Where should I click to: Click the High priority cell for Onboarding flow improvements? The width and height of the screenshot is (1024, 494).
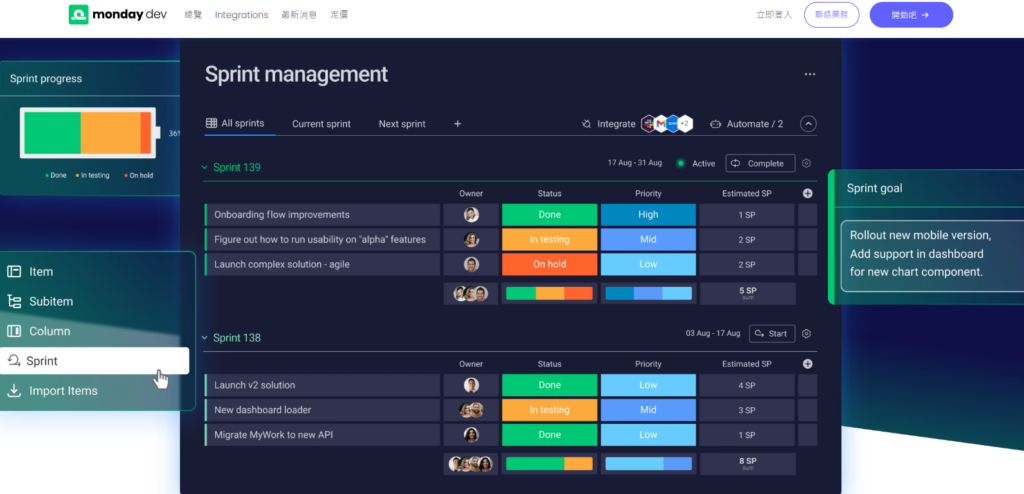tap(648, 214)
